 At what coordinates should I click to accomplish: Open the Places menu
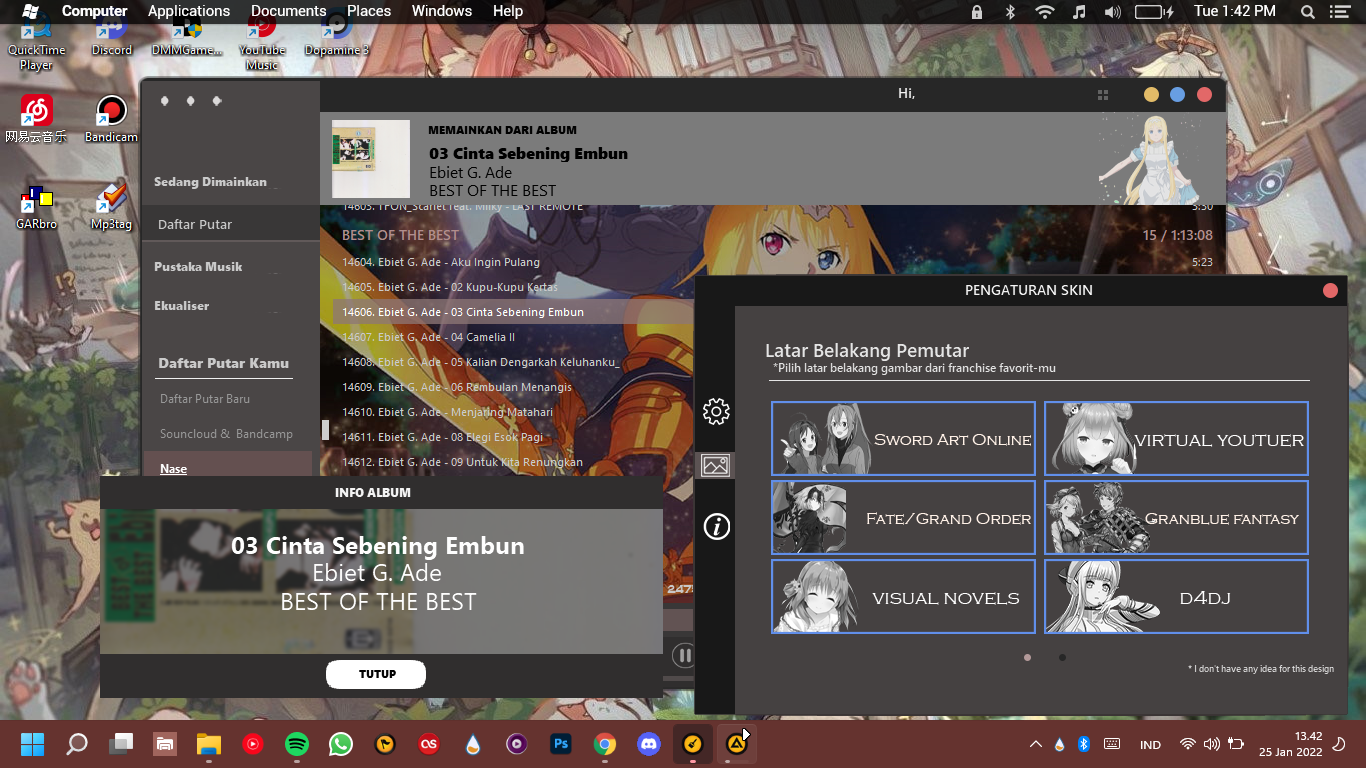click(x=369, y=11)
